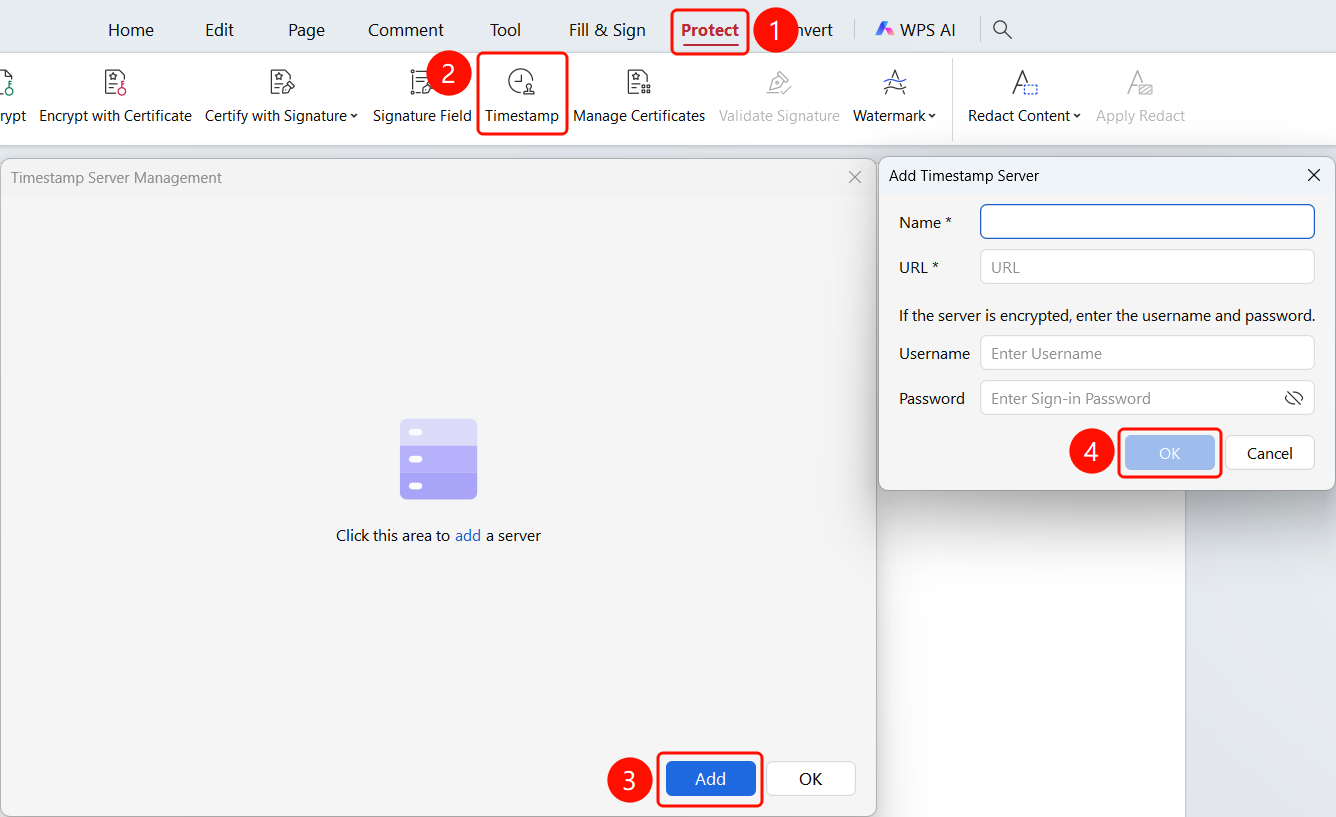Focus the URL input field
Screen dimensions: 1336x817
pyautogui.click(x=1147, y=267)
